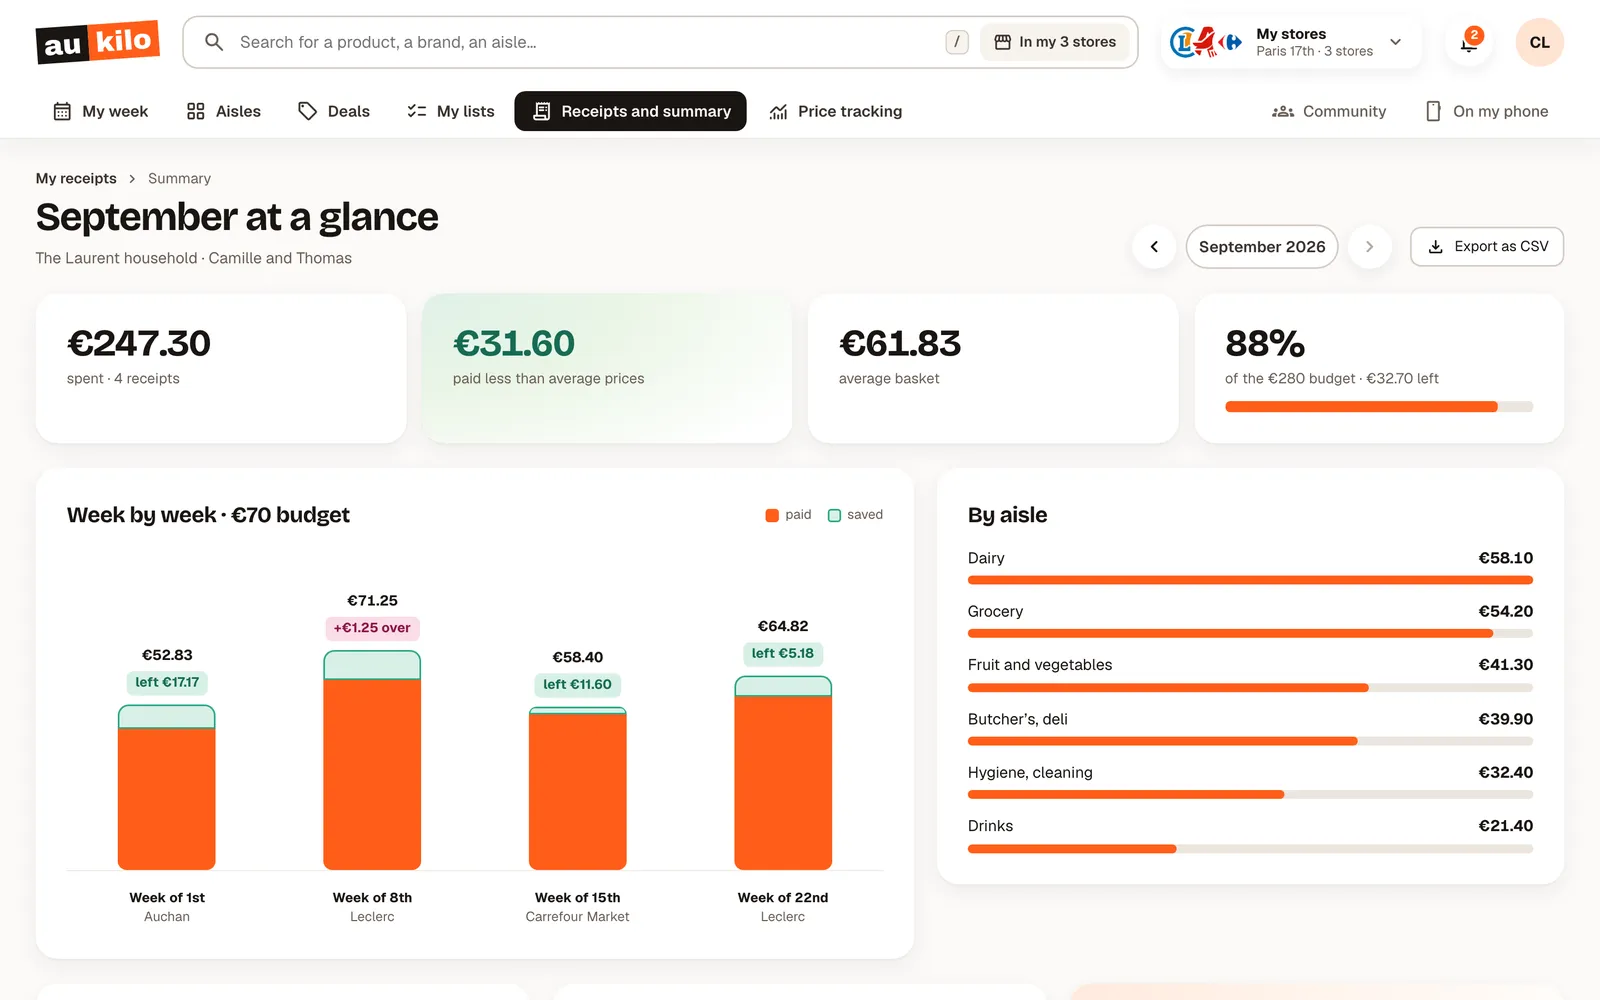Toggle the saved legend swatch
The height and width of the screenshot is (1000, 1600).
coord(834,515)
